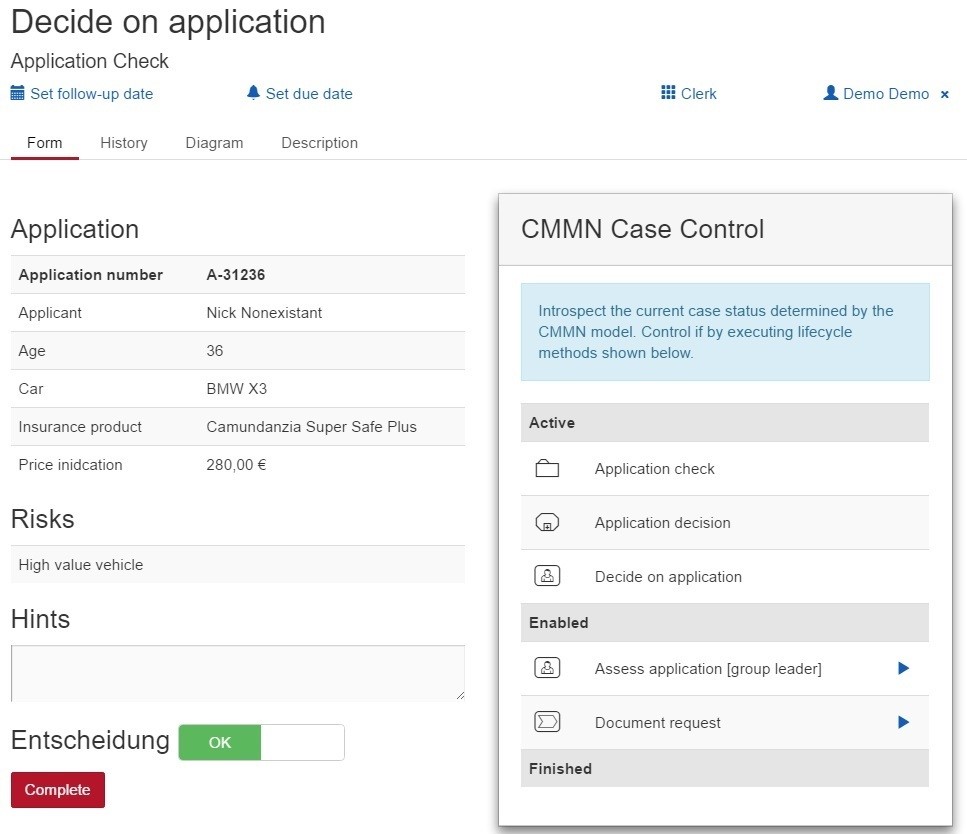This screenshot has height=834, width=967.
Task: Click the event icon for Document request
Action: pyautogui.click(x=547, y=722)
